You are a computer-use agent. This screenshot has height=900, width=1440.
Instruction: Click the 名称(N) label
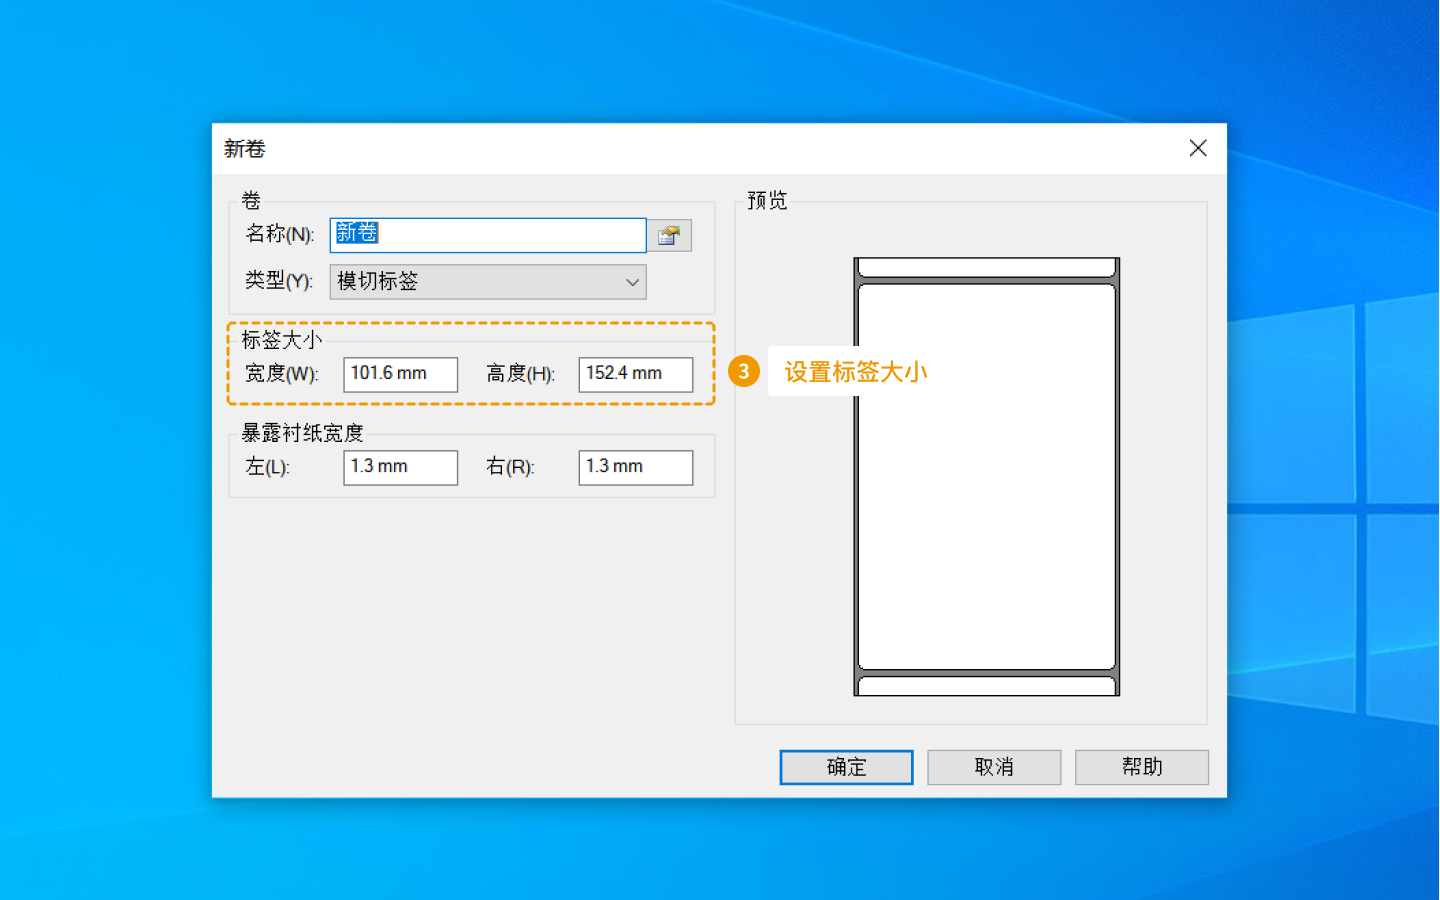[279, 234]
